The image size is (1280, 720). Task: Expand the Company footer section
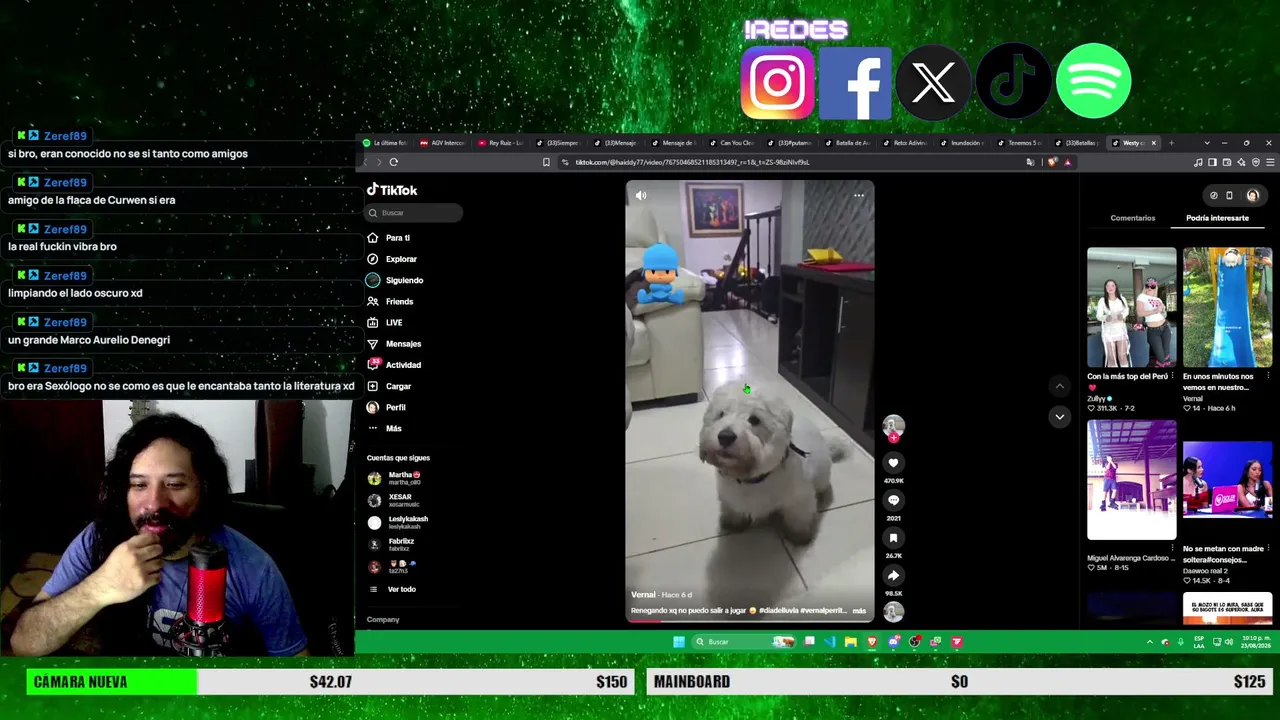(383, 620)
